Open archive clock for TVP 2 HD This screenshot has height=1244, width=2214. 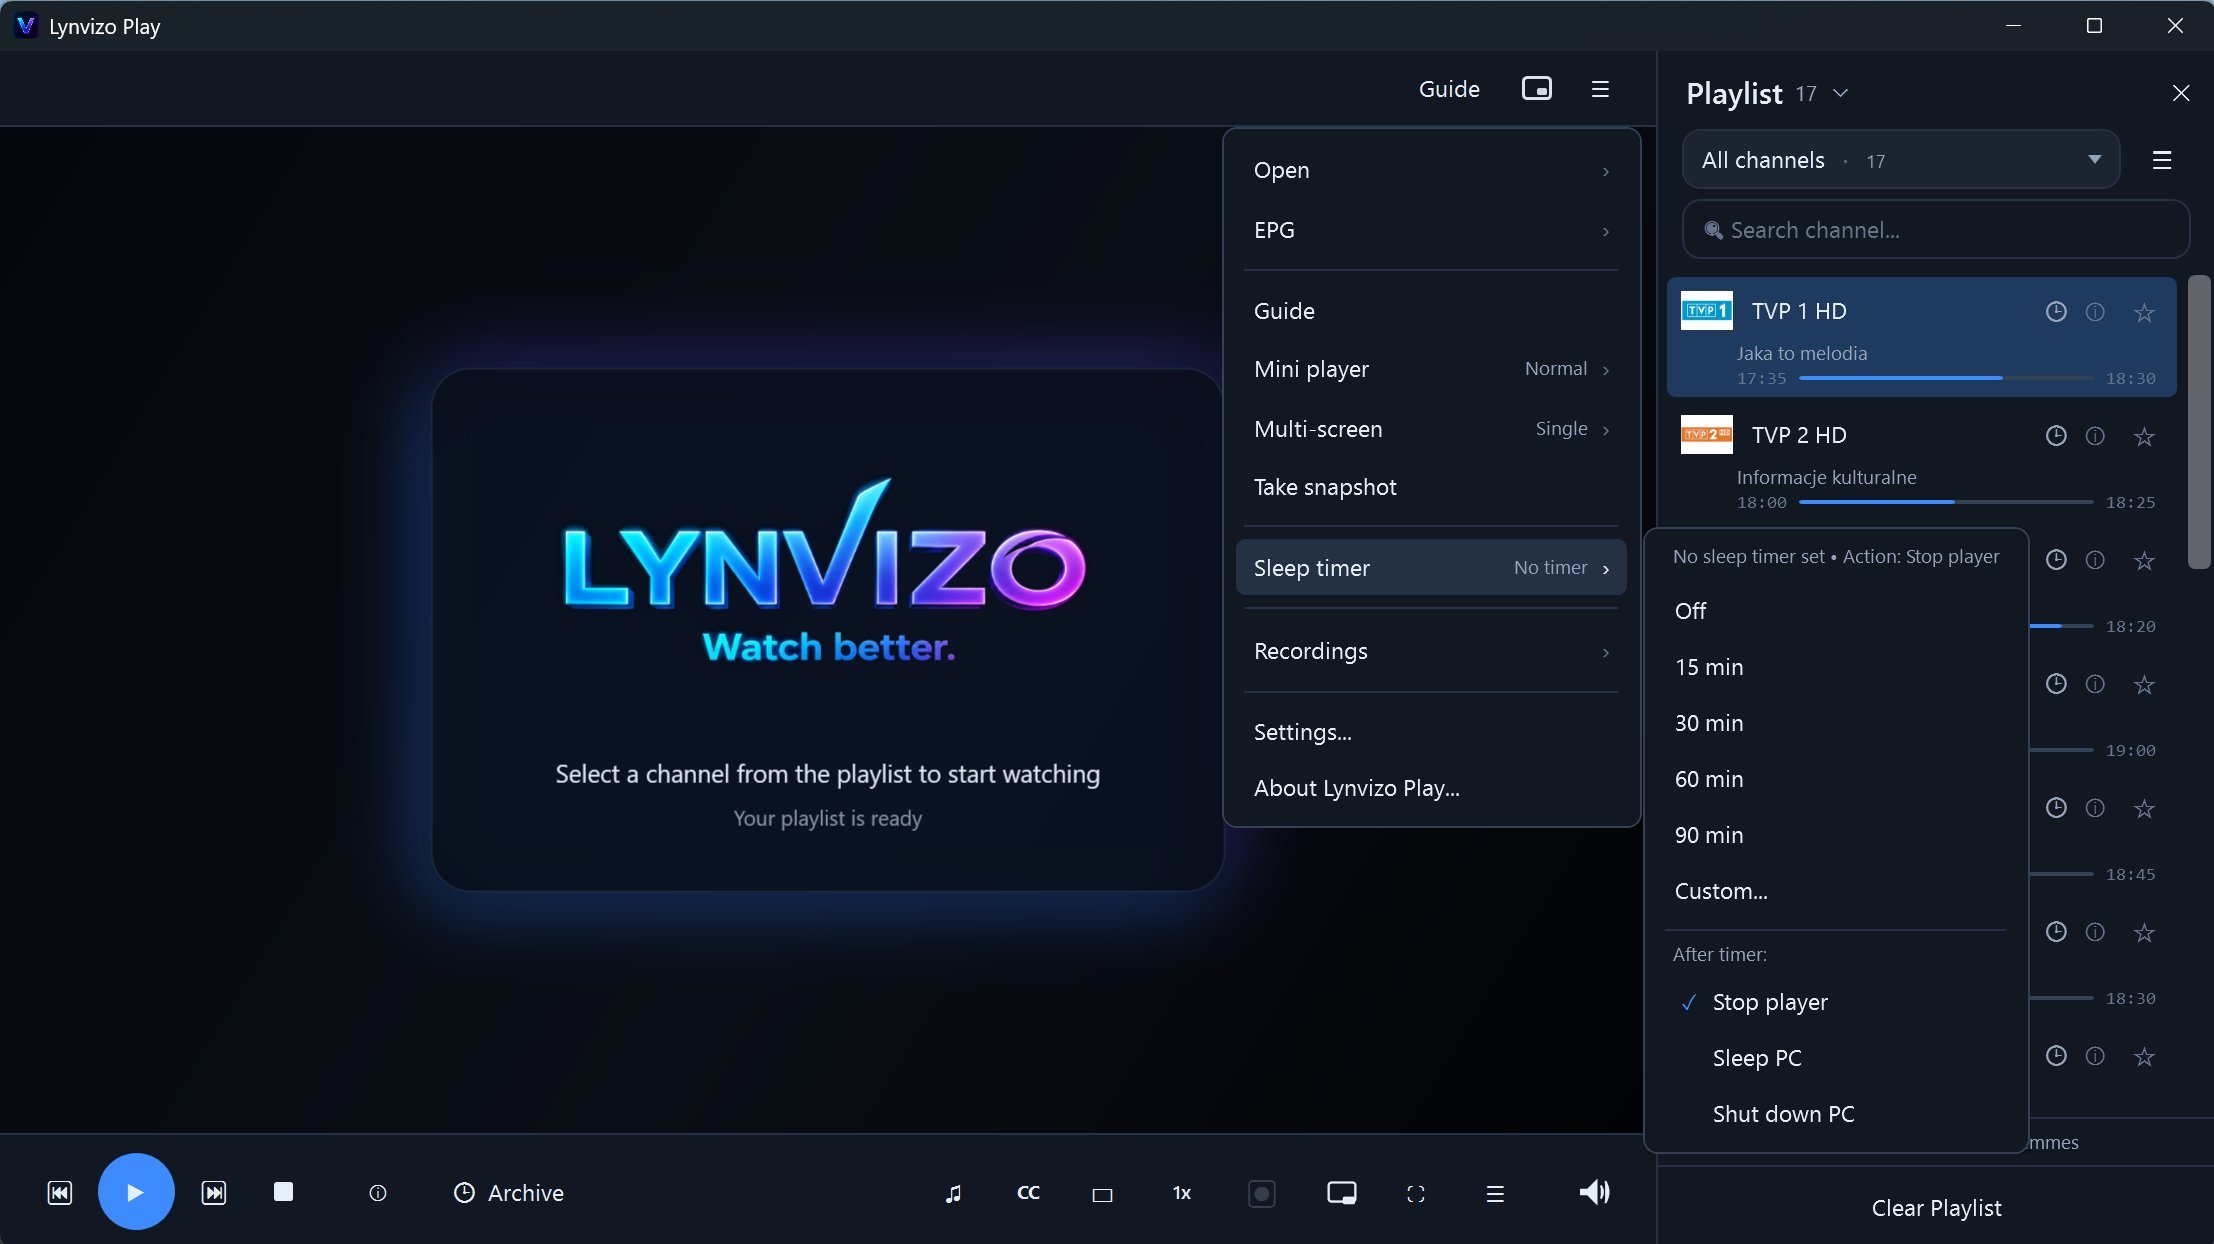pyautogui.click(x=2056, y=435)
